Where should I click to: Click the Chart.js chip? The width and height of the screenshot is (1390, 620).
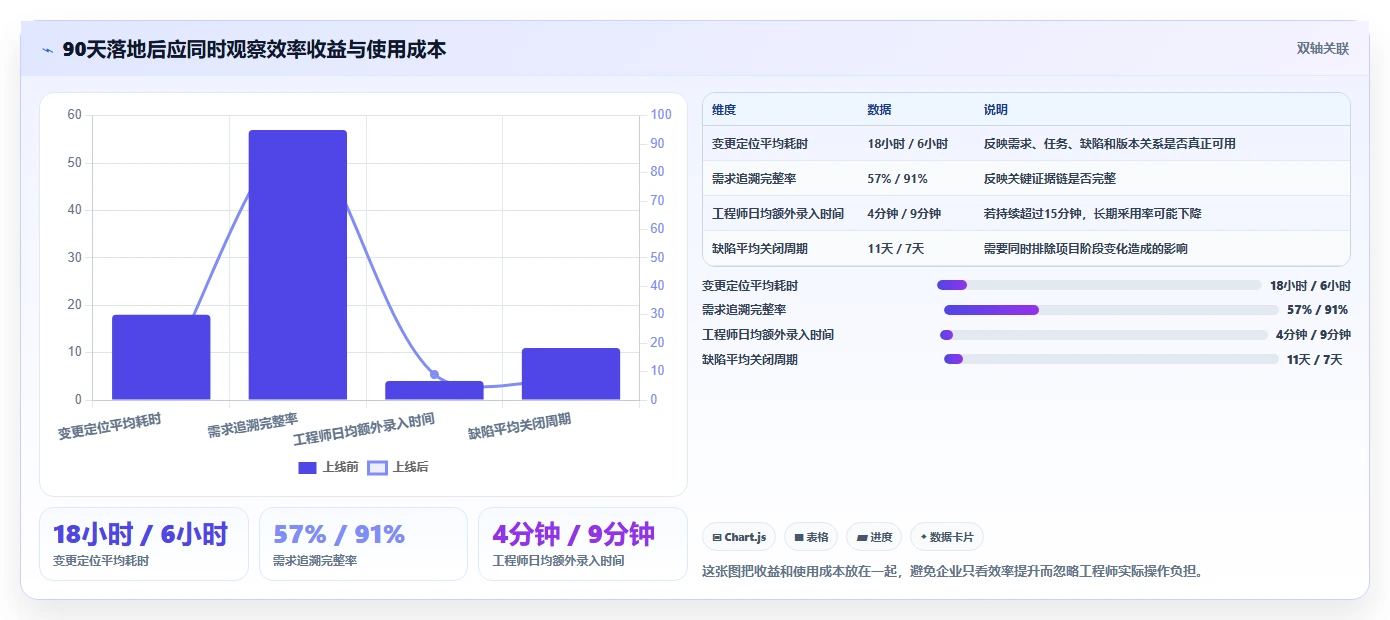click(739, 537)
